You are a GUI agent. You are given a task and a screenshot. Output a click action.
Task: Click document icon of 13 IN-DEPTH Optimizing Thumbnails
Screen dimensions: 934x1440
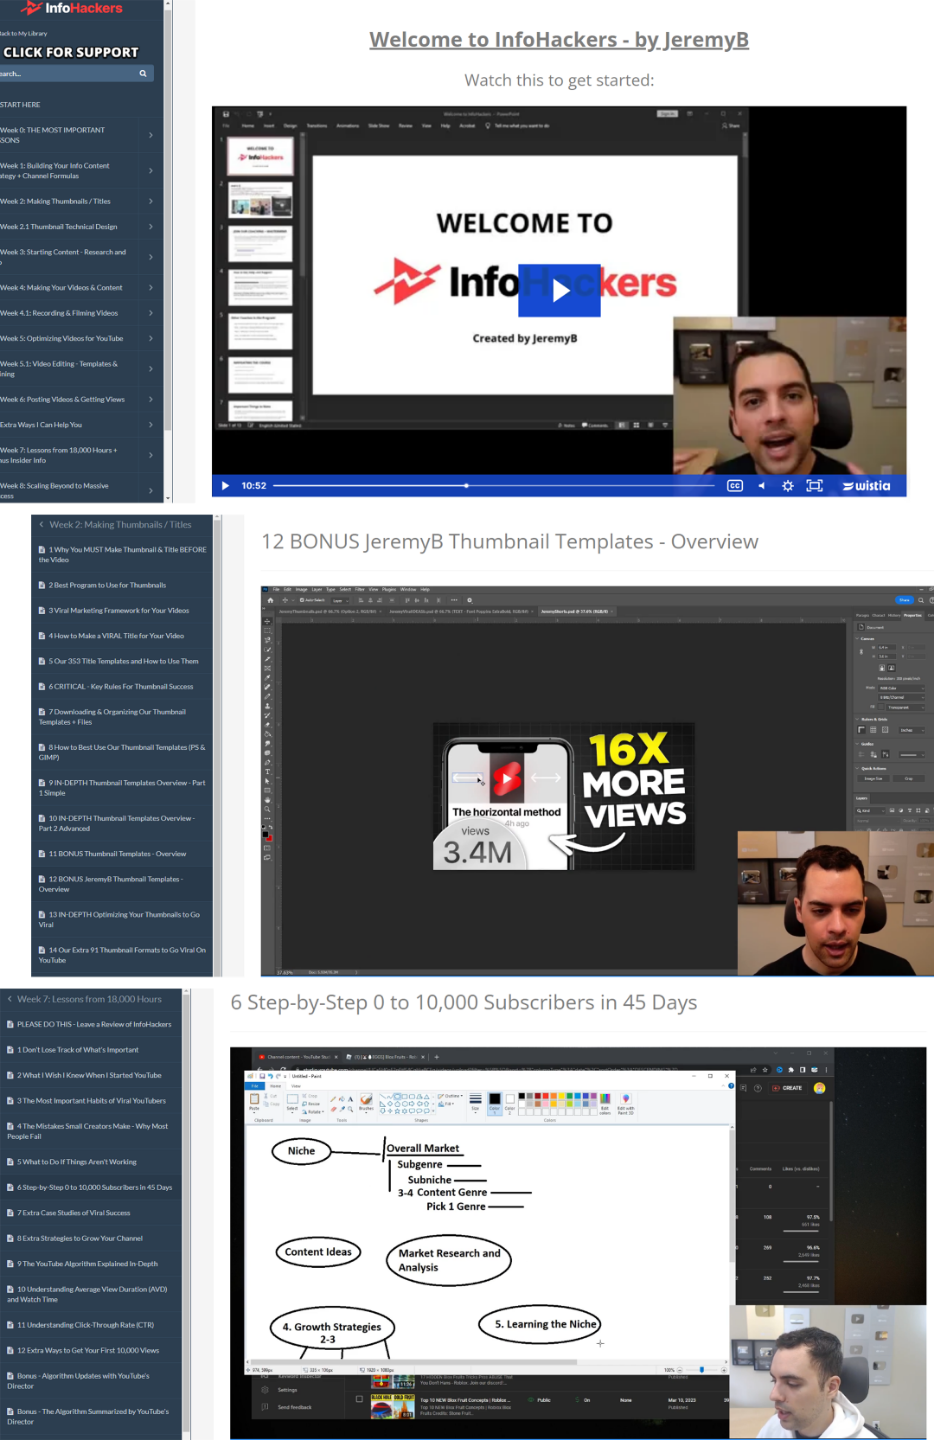[x=41, y=915]
